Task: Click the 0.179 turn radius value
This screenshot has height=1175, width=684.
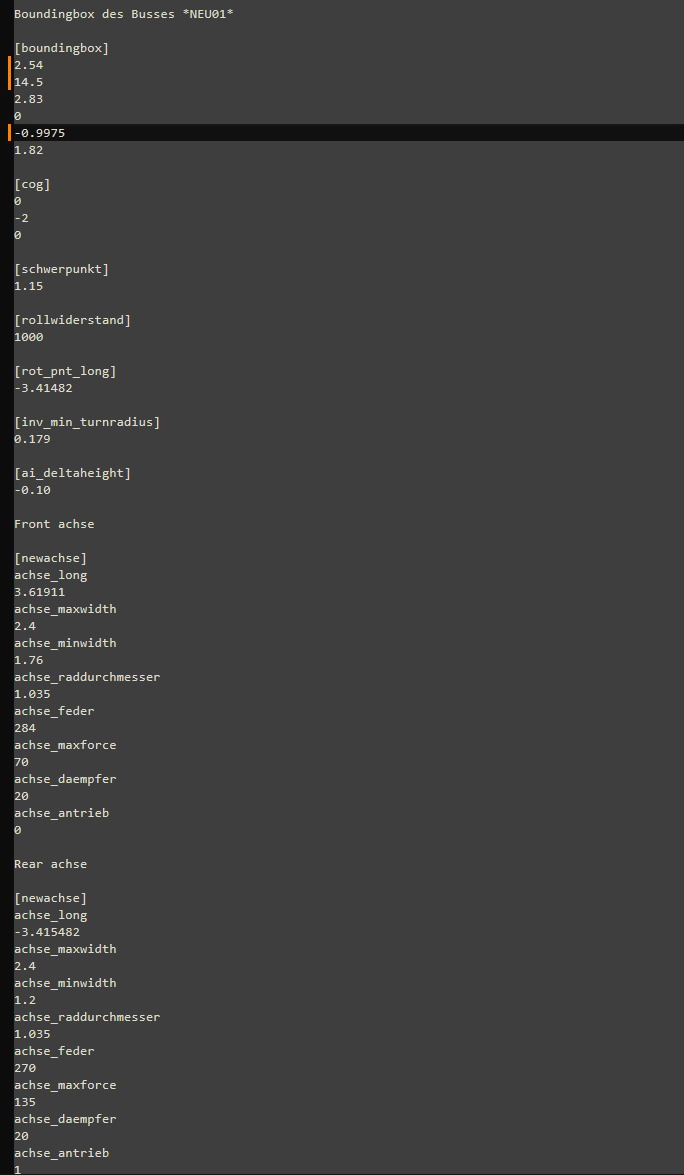Action: coord(32,439)
